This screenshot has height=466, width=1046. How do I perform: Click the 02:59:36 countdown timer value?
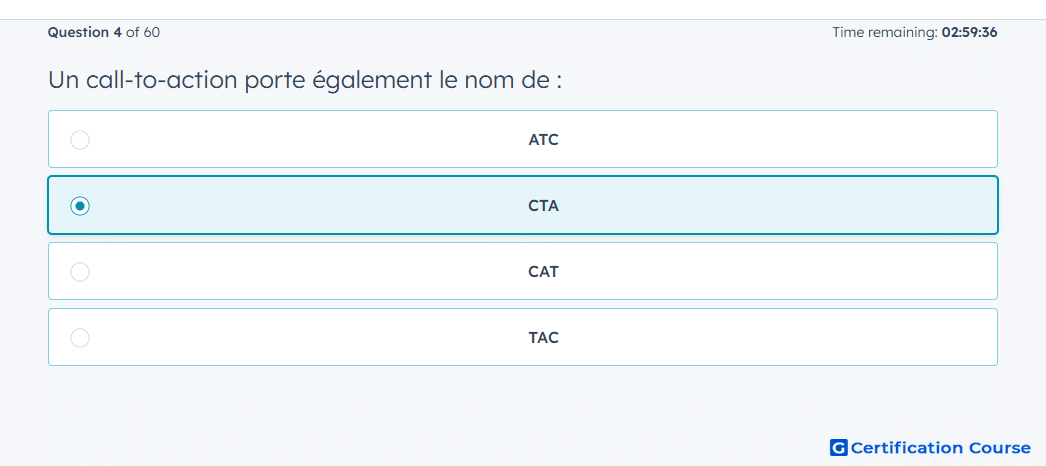tap(969, 33)
